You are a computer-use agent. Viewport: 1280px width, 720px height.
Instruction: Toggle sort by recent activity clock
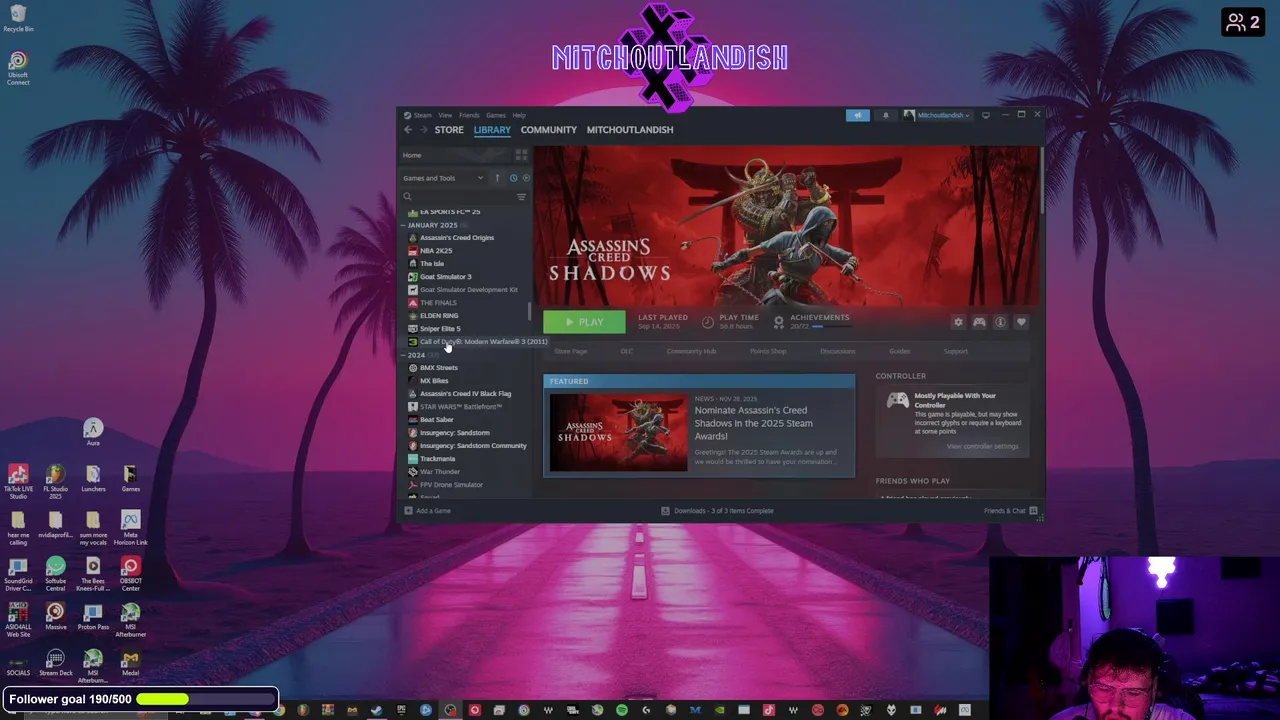pos(513,178)
